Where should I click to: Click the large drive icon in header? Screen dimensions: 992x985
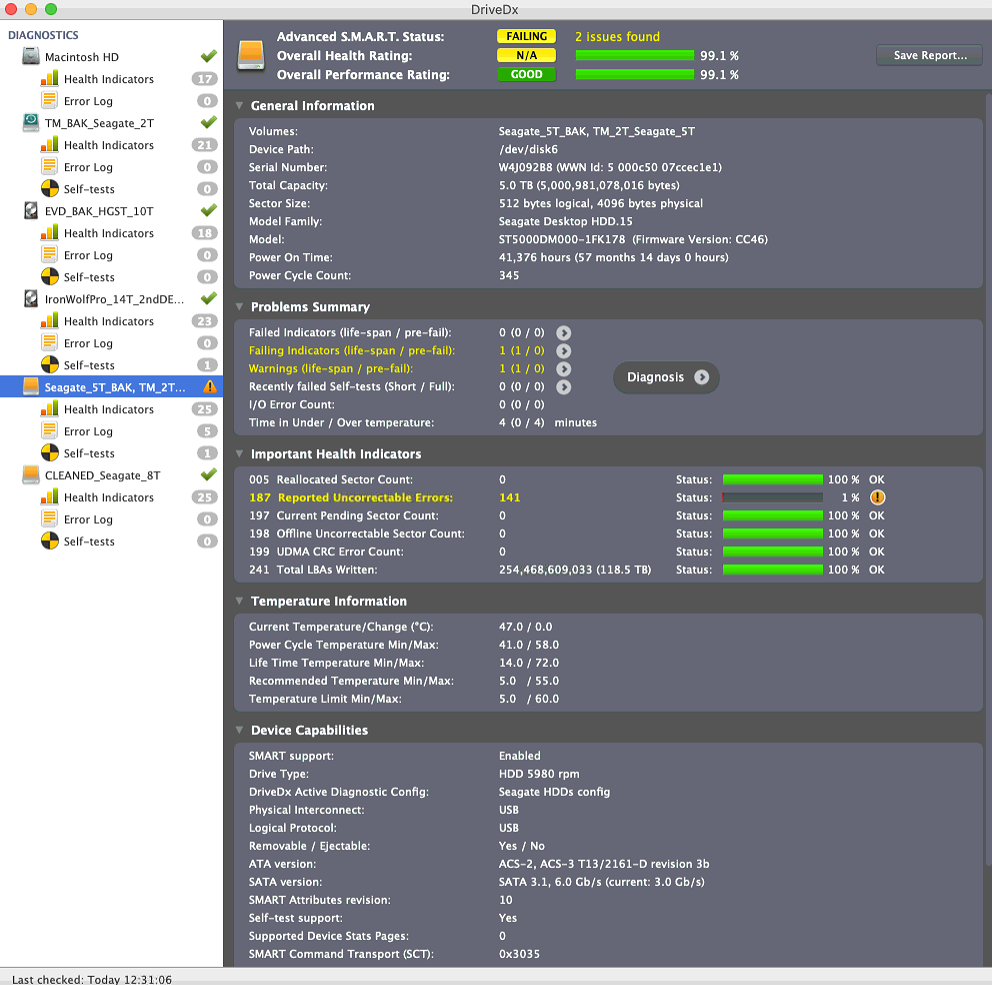click(x=251, y=56)
